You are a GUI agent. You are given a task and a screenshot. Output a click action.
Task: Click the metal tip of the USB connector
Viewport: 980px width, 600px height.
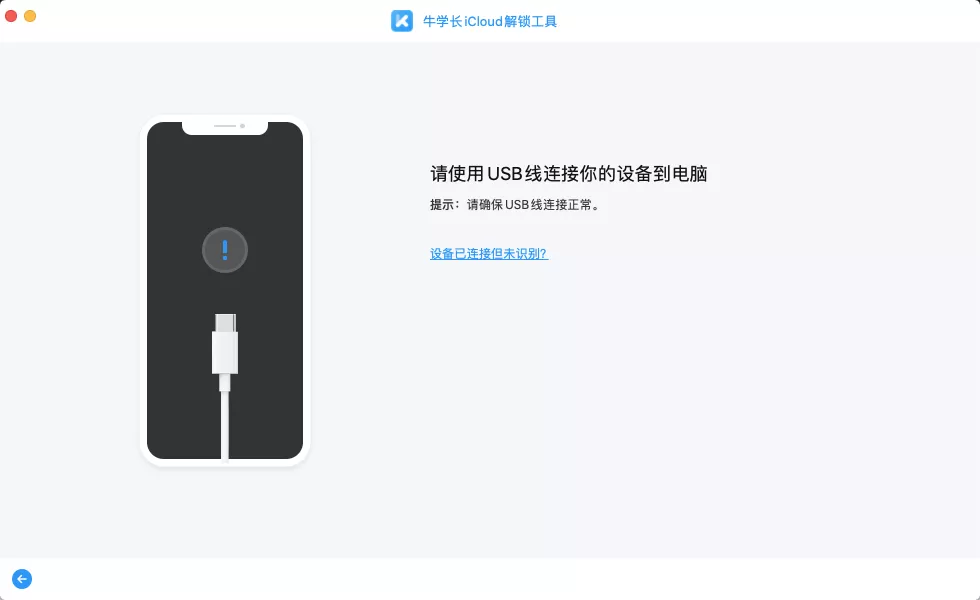[x=225, y=322]
